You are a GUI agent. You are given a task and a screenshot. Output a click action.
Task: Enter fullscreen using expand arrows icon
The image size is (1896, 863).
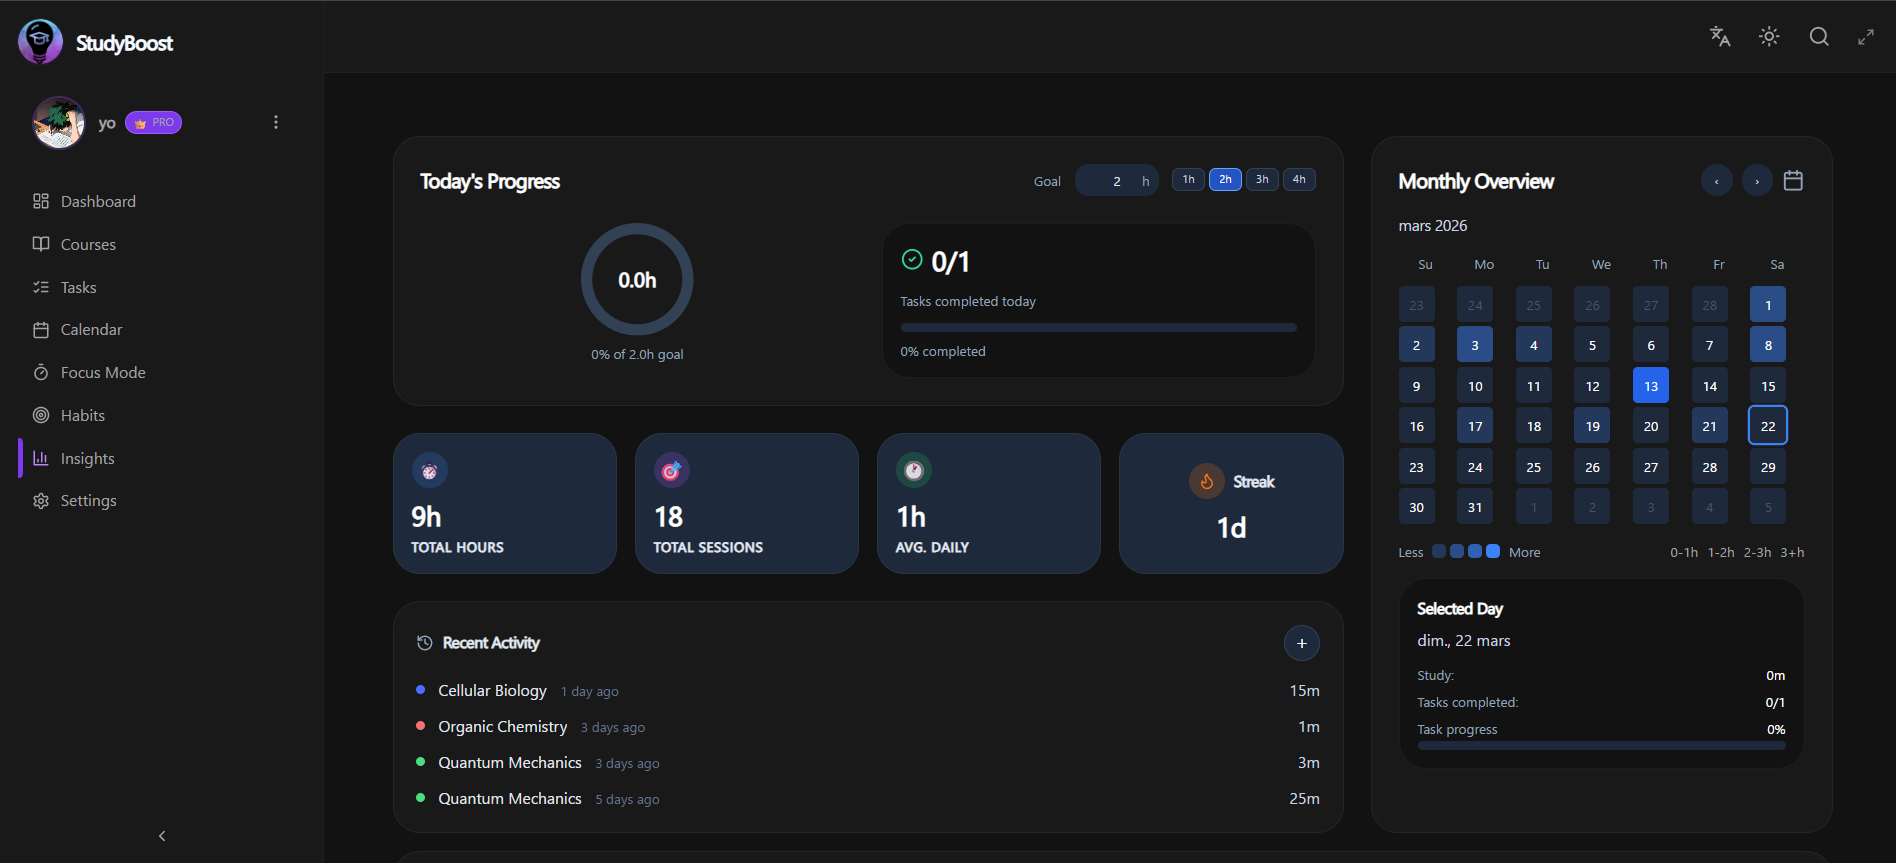click(x=1866, y=37)
